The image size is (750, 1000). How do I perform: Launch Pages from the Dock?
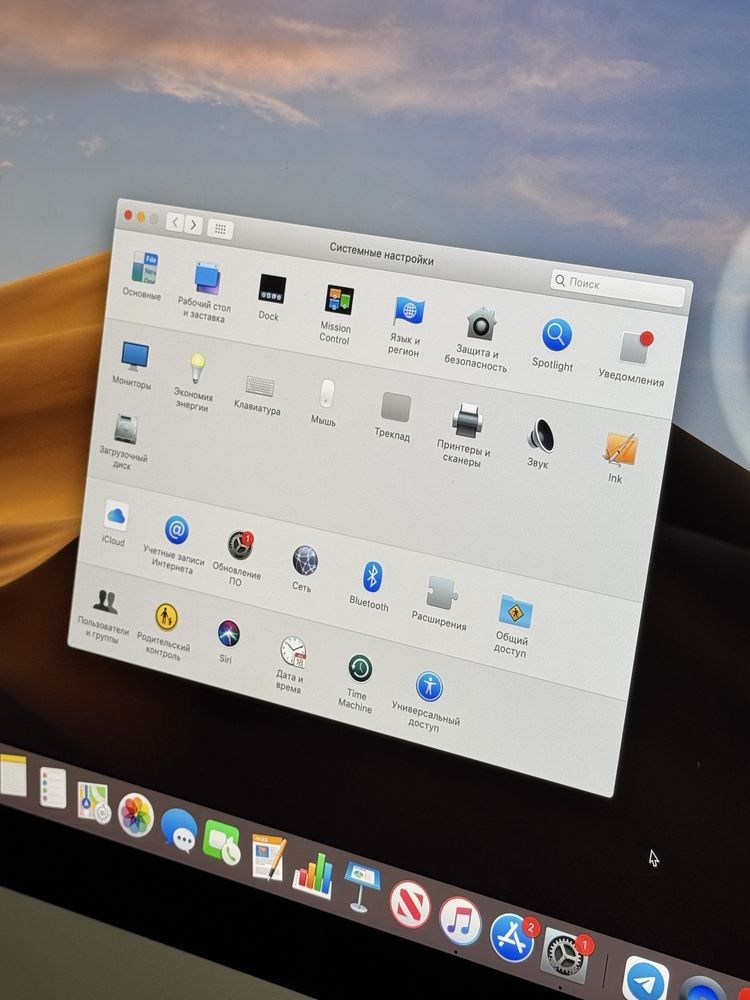click(x=268, y=858)
